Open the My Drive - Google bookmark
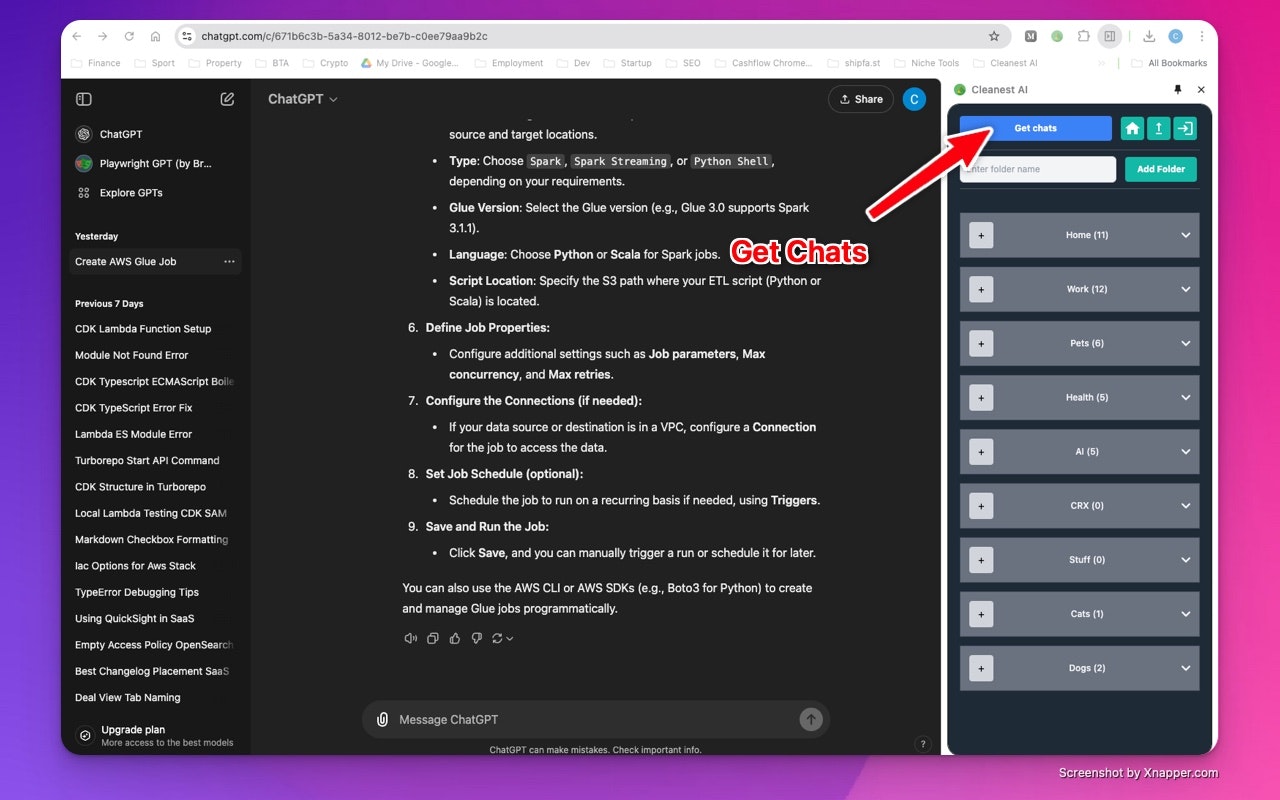This screenshot has height=800, width=1280. click(x=409, y=63)
